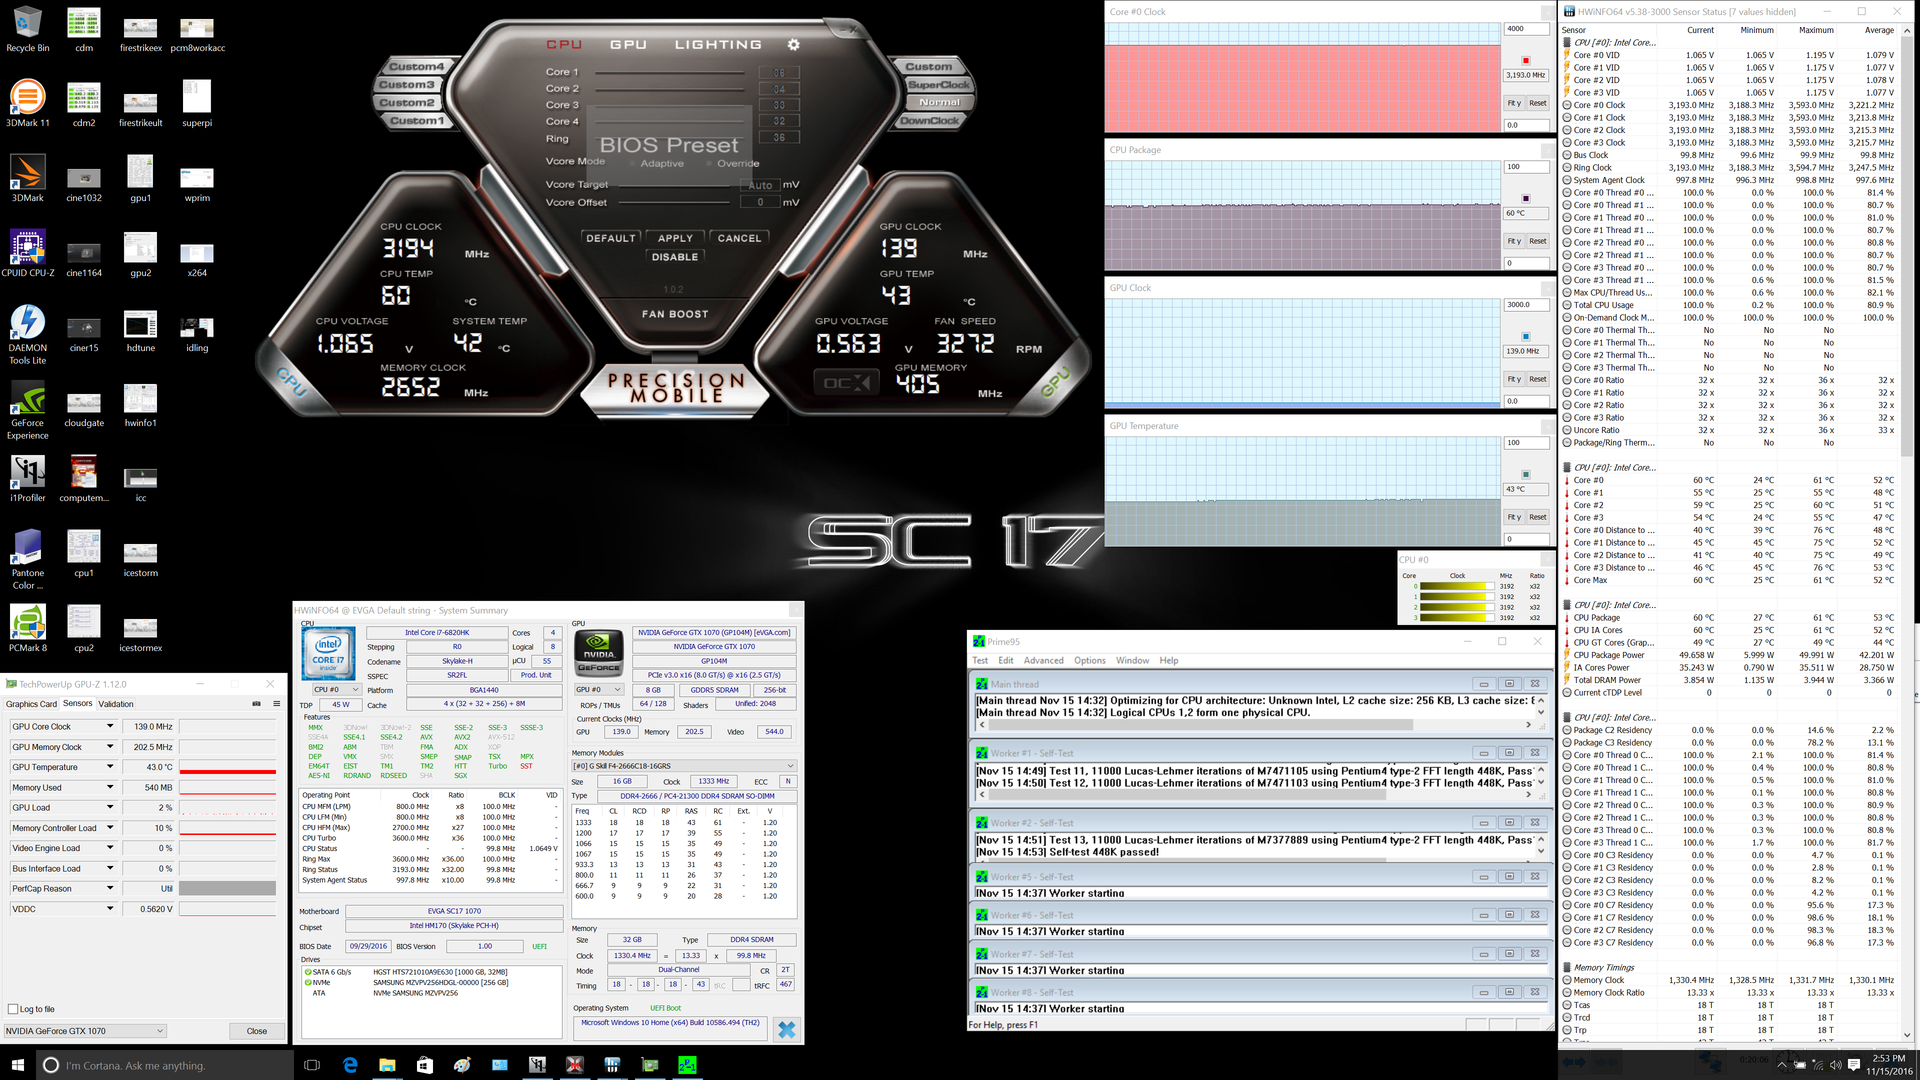
Task: Open hwinfo1 desktop file icon
Action: tap(140, 404)
